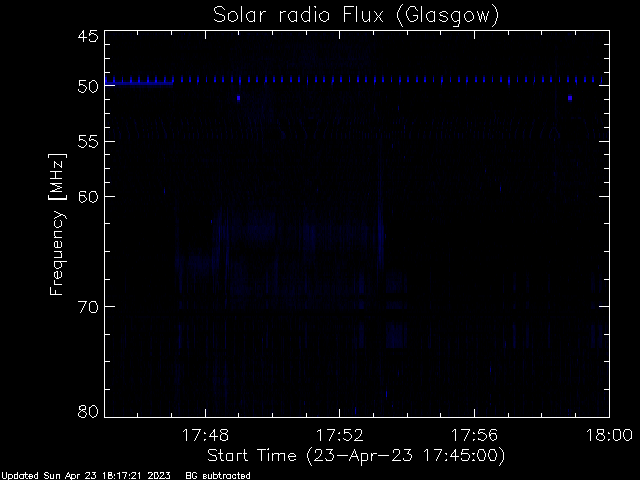Click the 'Start Time (23-Apr-23 17:45:00)' label
This screenshot has width=640, height=480.
(x=356, y=456)
